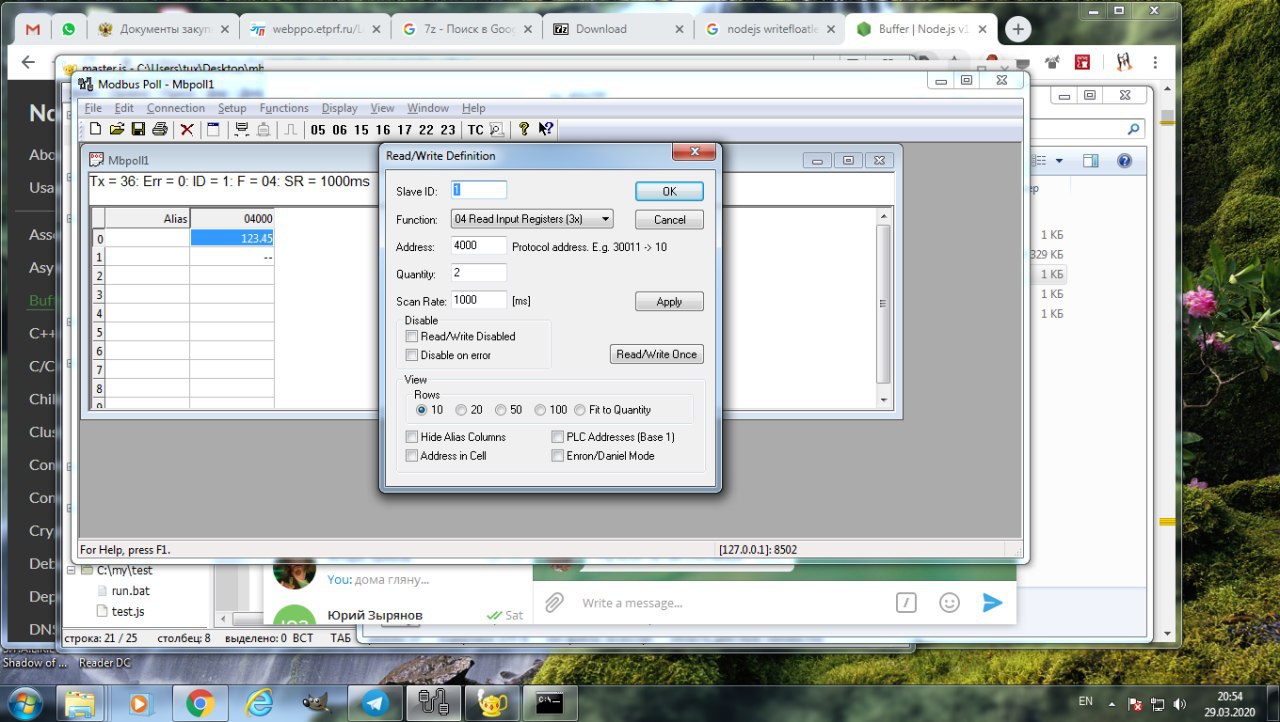This screenshot has height=722, width=1280.
Task: Open the Windows Start button
Action: point(24,703)
